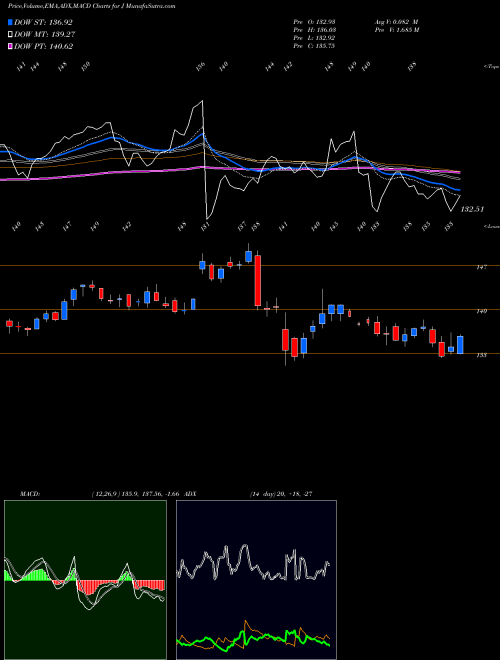This screenshot has width=500, height=660.
Task: Click the MACD (12,26,9) values text
Action: click(135, 494)
